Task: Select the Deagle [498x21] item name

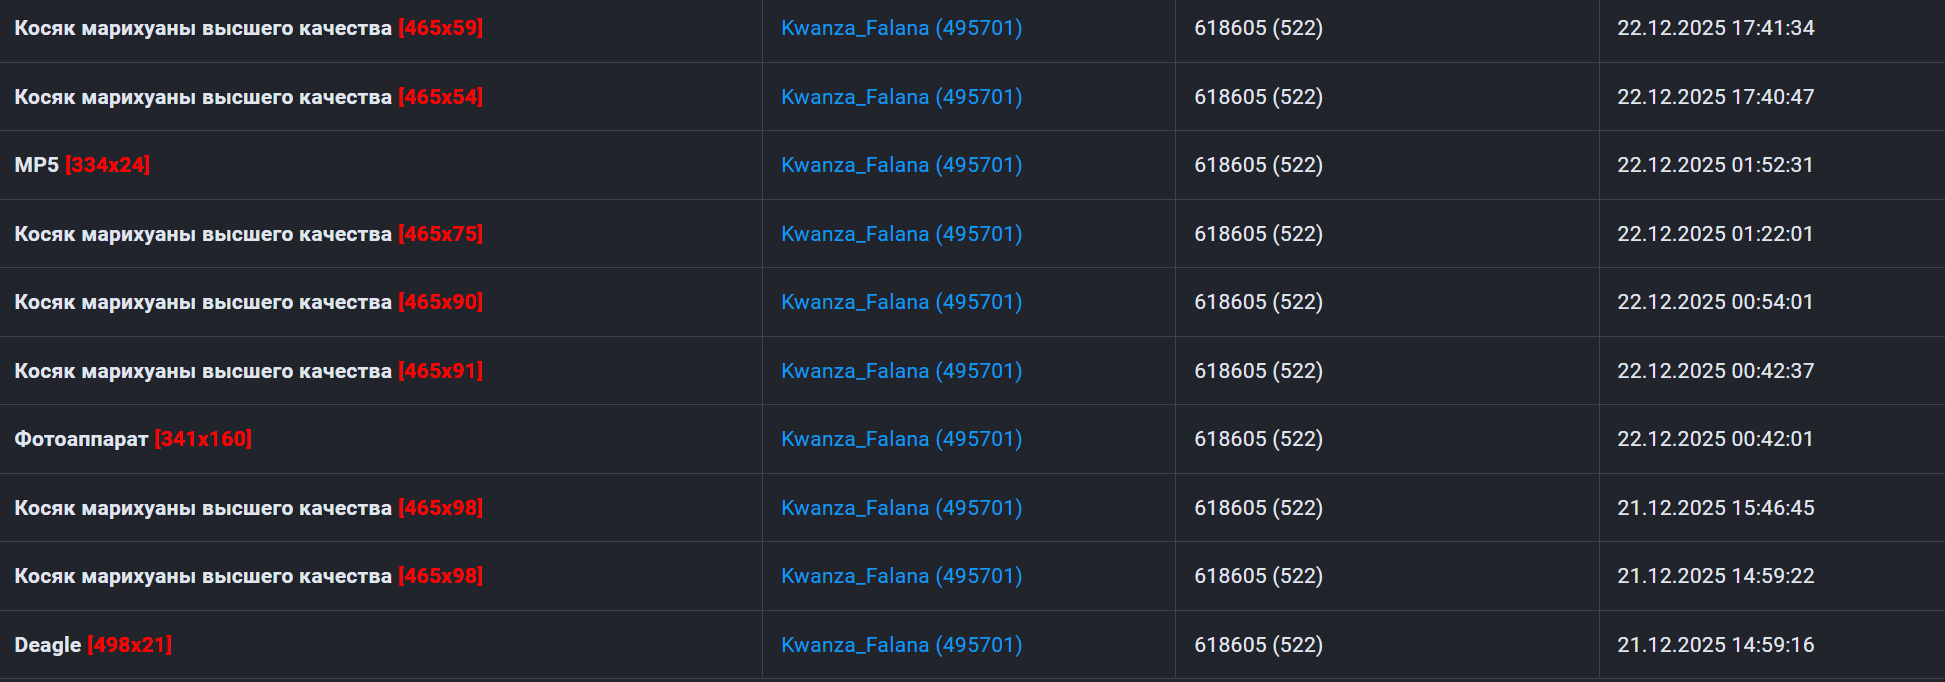Action: 48,645
